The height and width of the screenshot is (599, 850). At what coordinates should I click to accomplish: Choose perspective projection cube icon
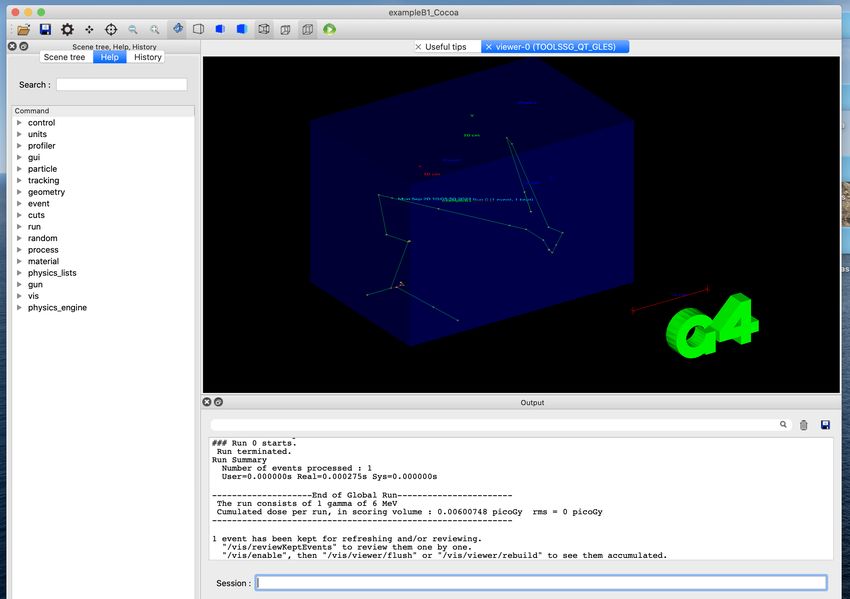[x=286, y=29]
